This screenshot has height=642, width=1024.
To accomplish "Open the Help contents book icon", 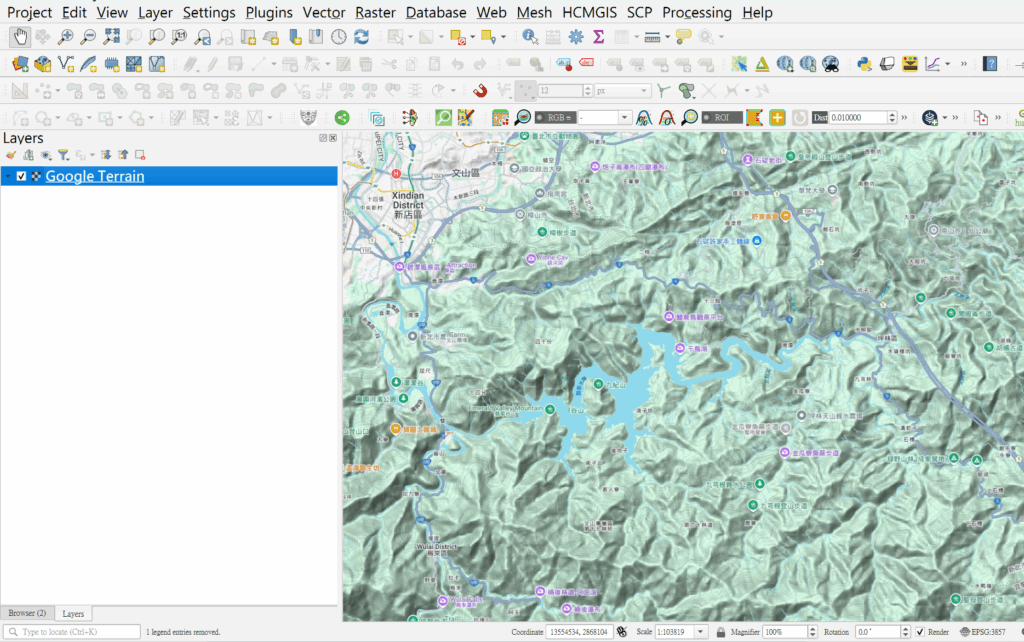I will coord(990,63).
